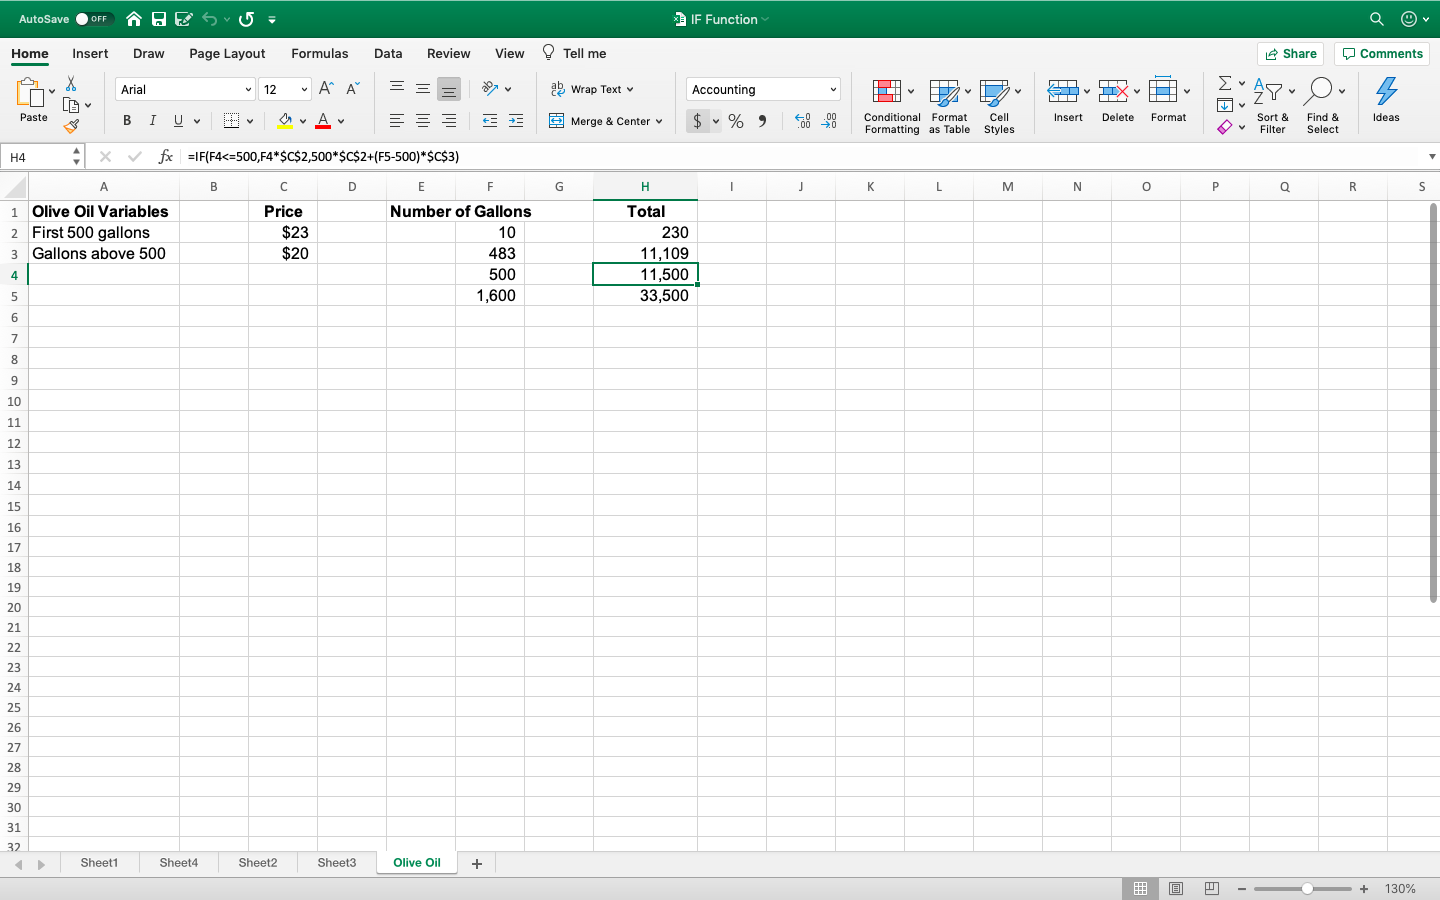The image size is (1440, 900).
Task: Open Conditional Formatting options
Action: (x=891, y=103)
